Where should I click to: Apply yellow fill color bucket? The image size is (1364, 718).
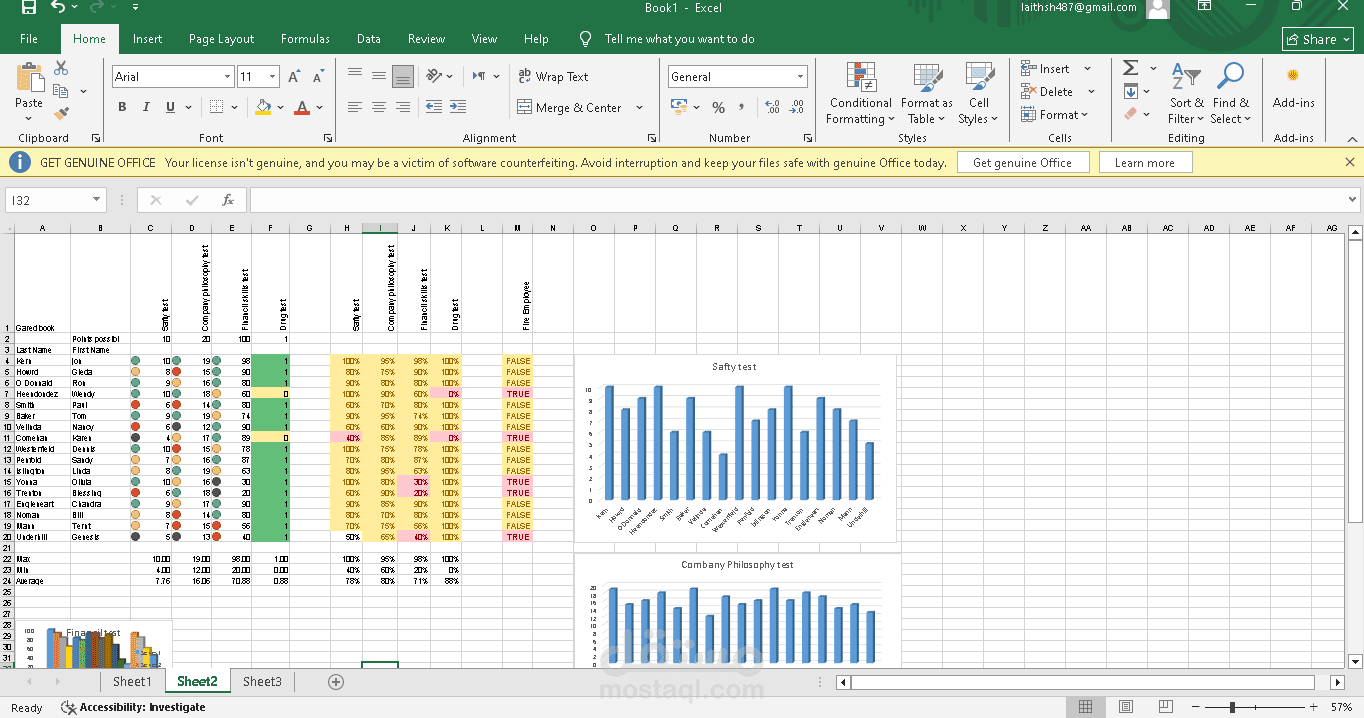point(263,107)
